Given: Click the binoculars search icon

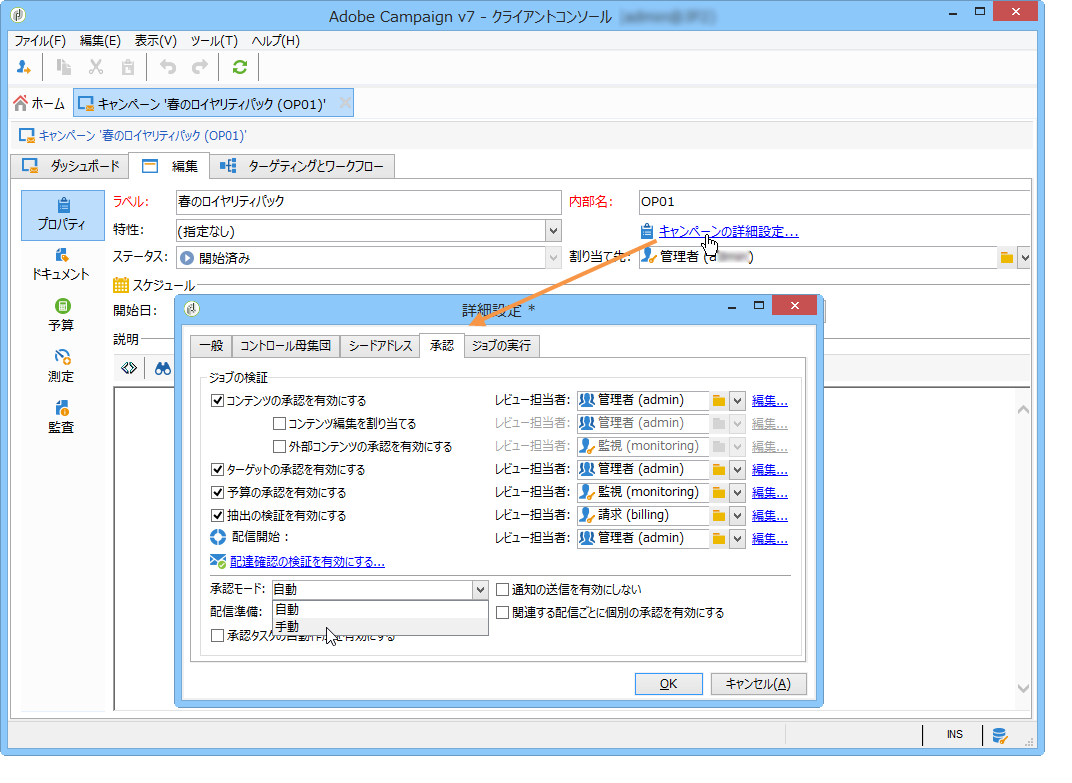Looking at the screenshot, I should click(x=163, y=369).
